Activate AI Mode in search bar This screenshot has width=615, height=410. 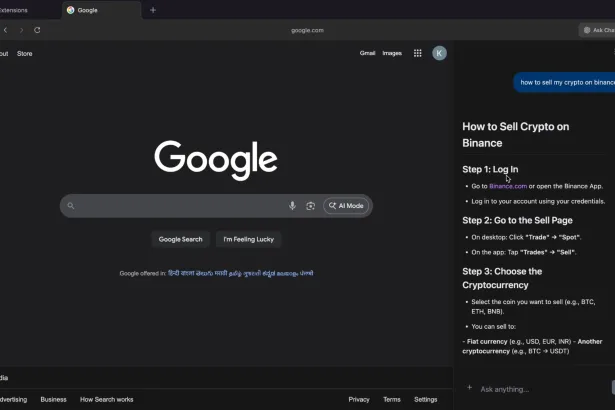(346, 206)
